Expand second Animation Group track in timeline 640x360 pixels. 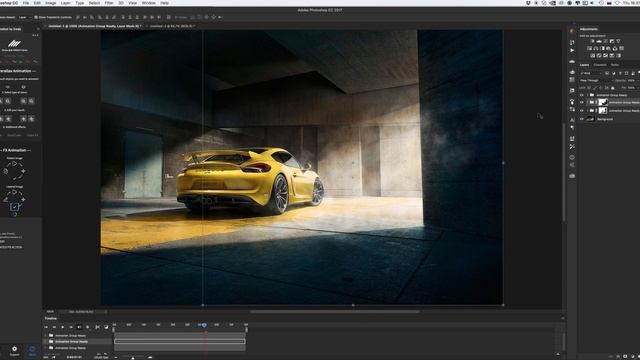[x=46, y=342]
